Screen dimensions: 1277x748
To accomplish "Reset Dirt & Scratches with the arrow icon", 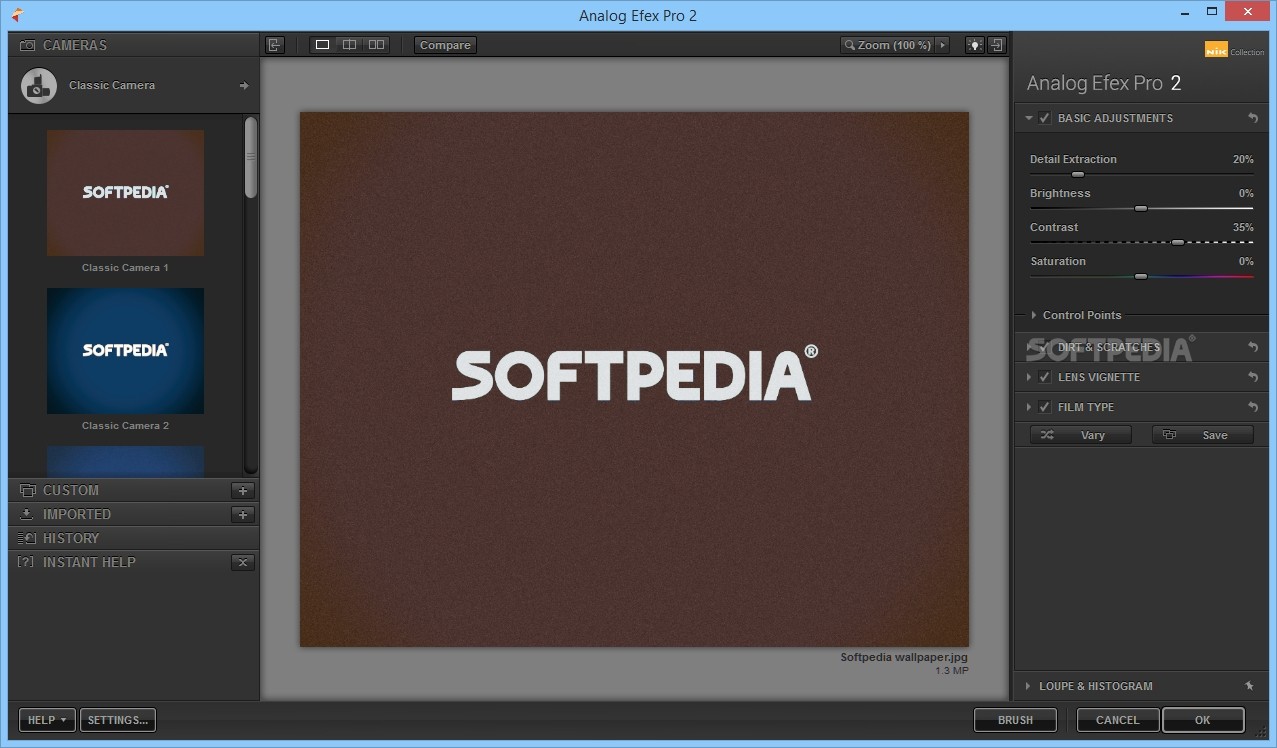I will point(1253,347).
